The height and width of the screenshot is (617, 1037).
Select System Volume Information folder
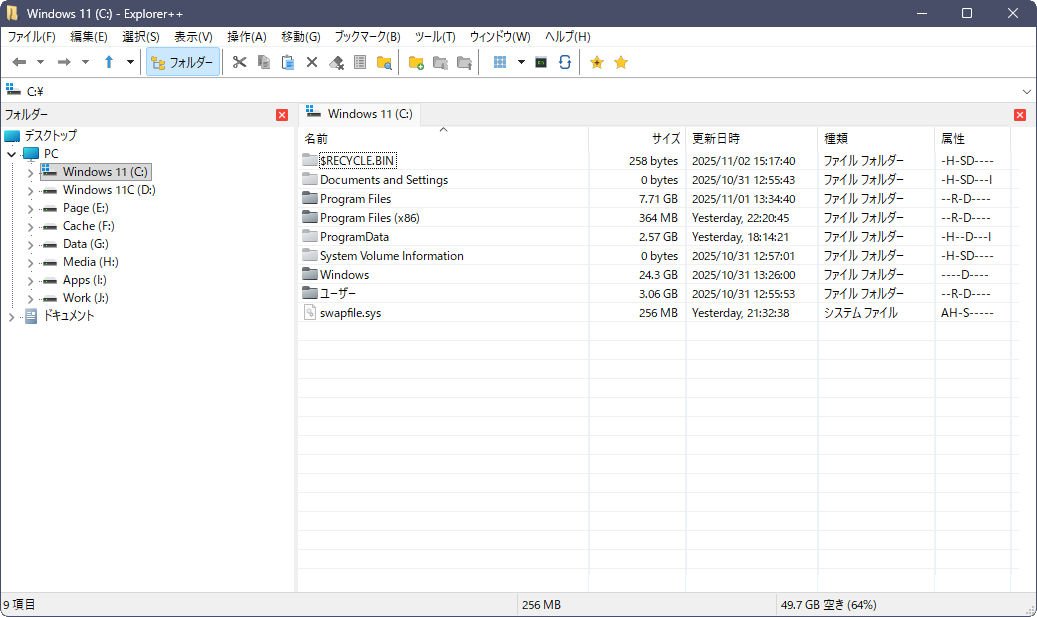click(x=392, y=256)
